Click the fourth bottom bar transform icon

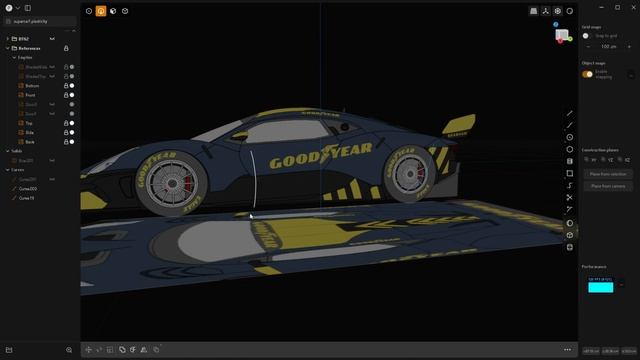tap(122, 349)
